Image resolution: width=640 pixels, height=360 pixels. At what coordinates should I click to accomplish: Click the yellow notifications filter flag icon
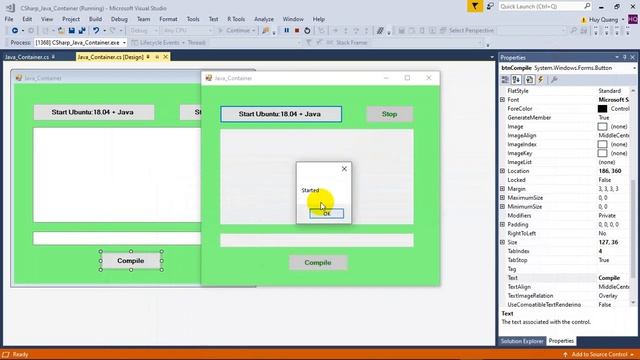click(475, 6)
